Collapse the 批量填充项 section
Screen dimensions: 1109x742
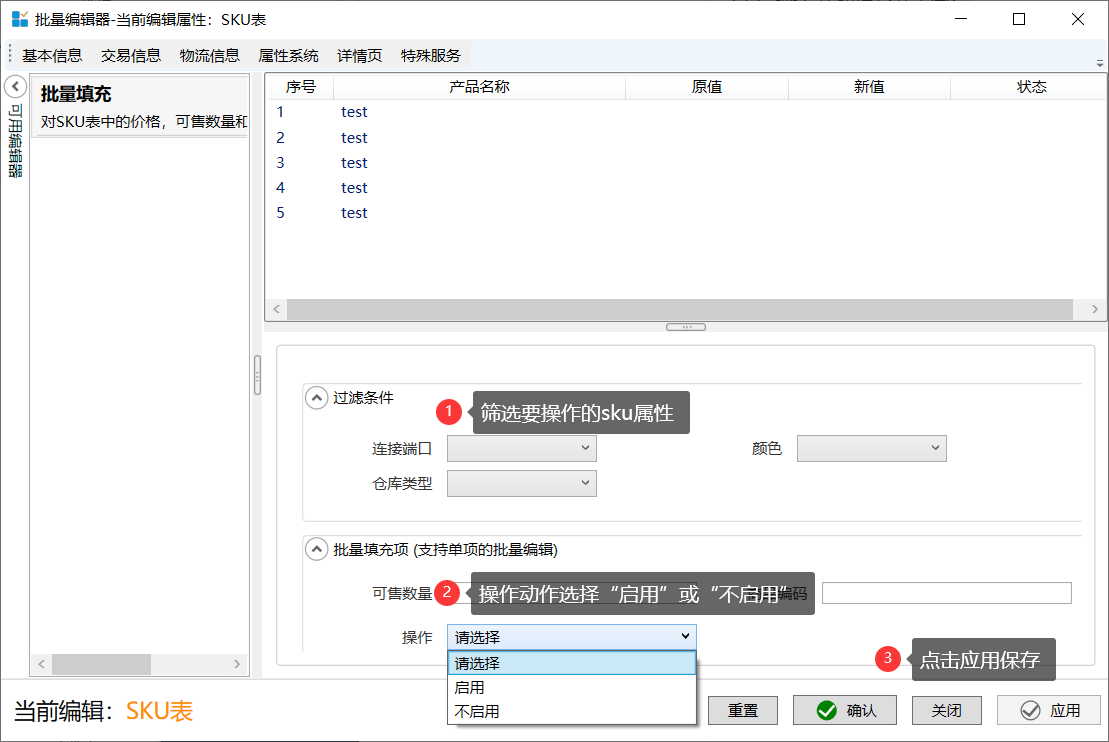(x=317, y=549)
